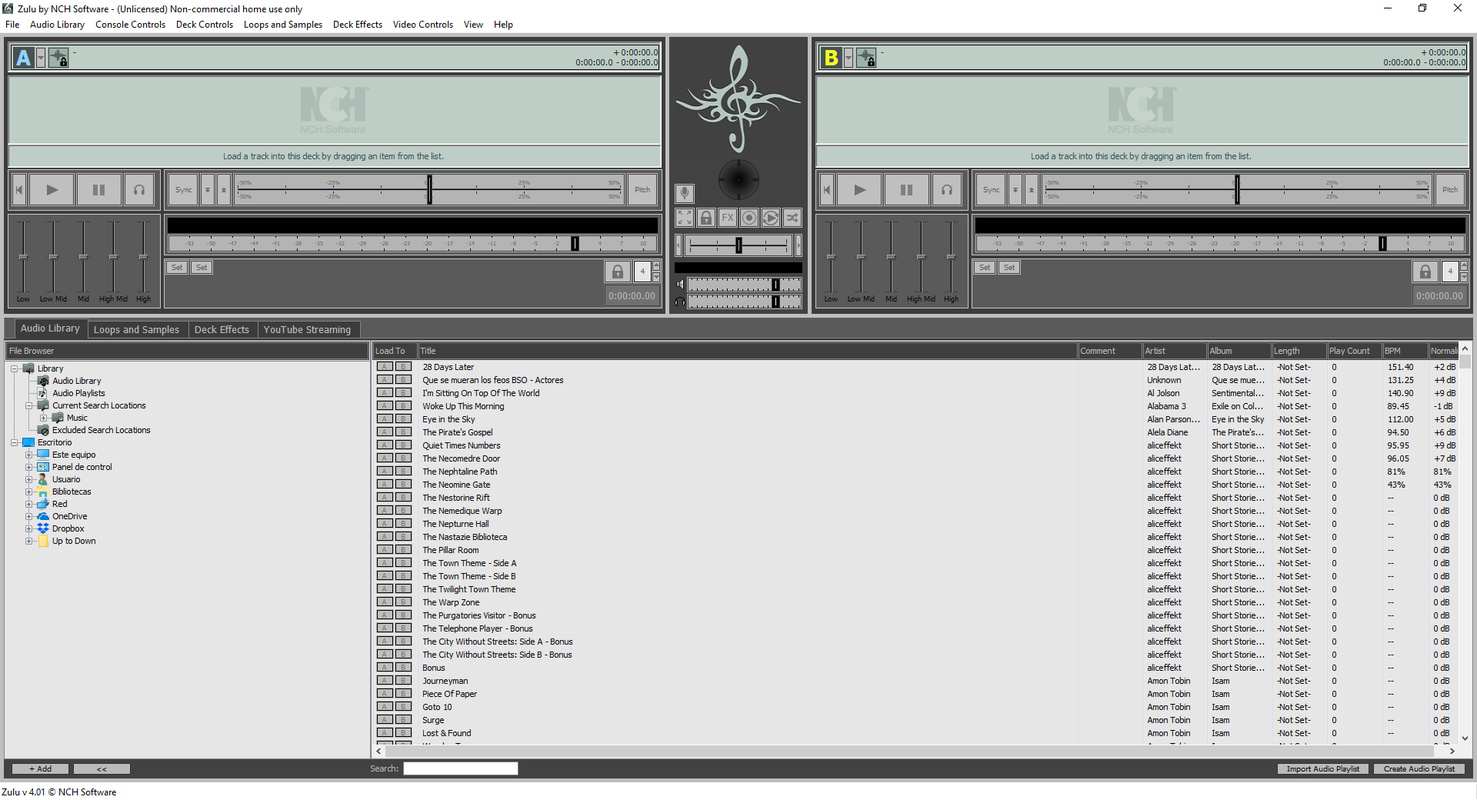Click the master speaker volume slider

745,284
